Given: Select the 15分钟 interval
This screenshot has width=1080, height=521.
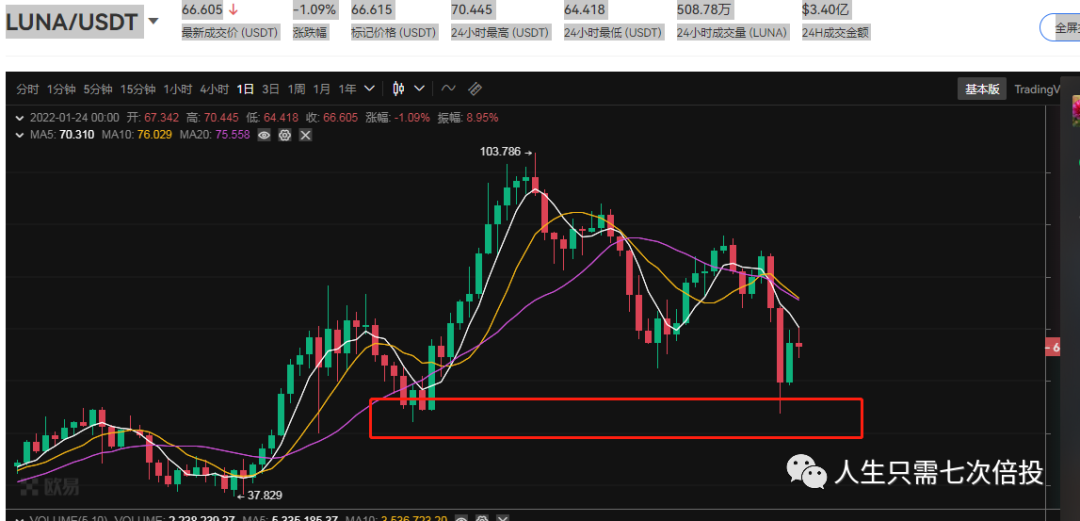Looking at the screenshot, I should pyautogui.click(x=137, y=89).
